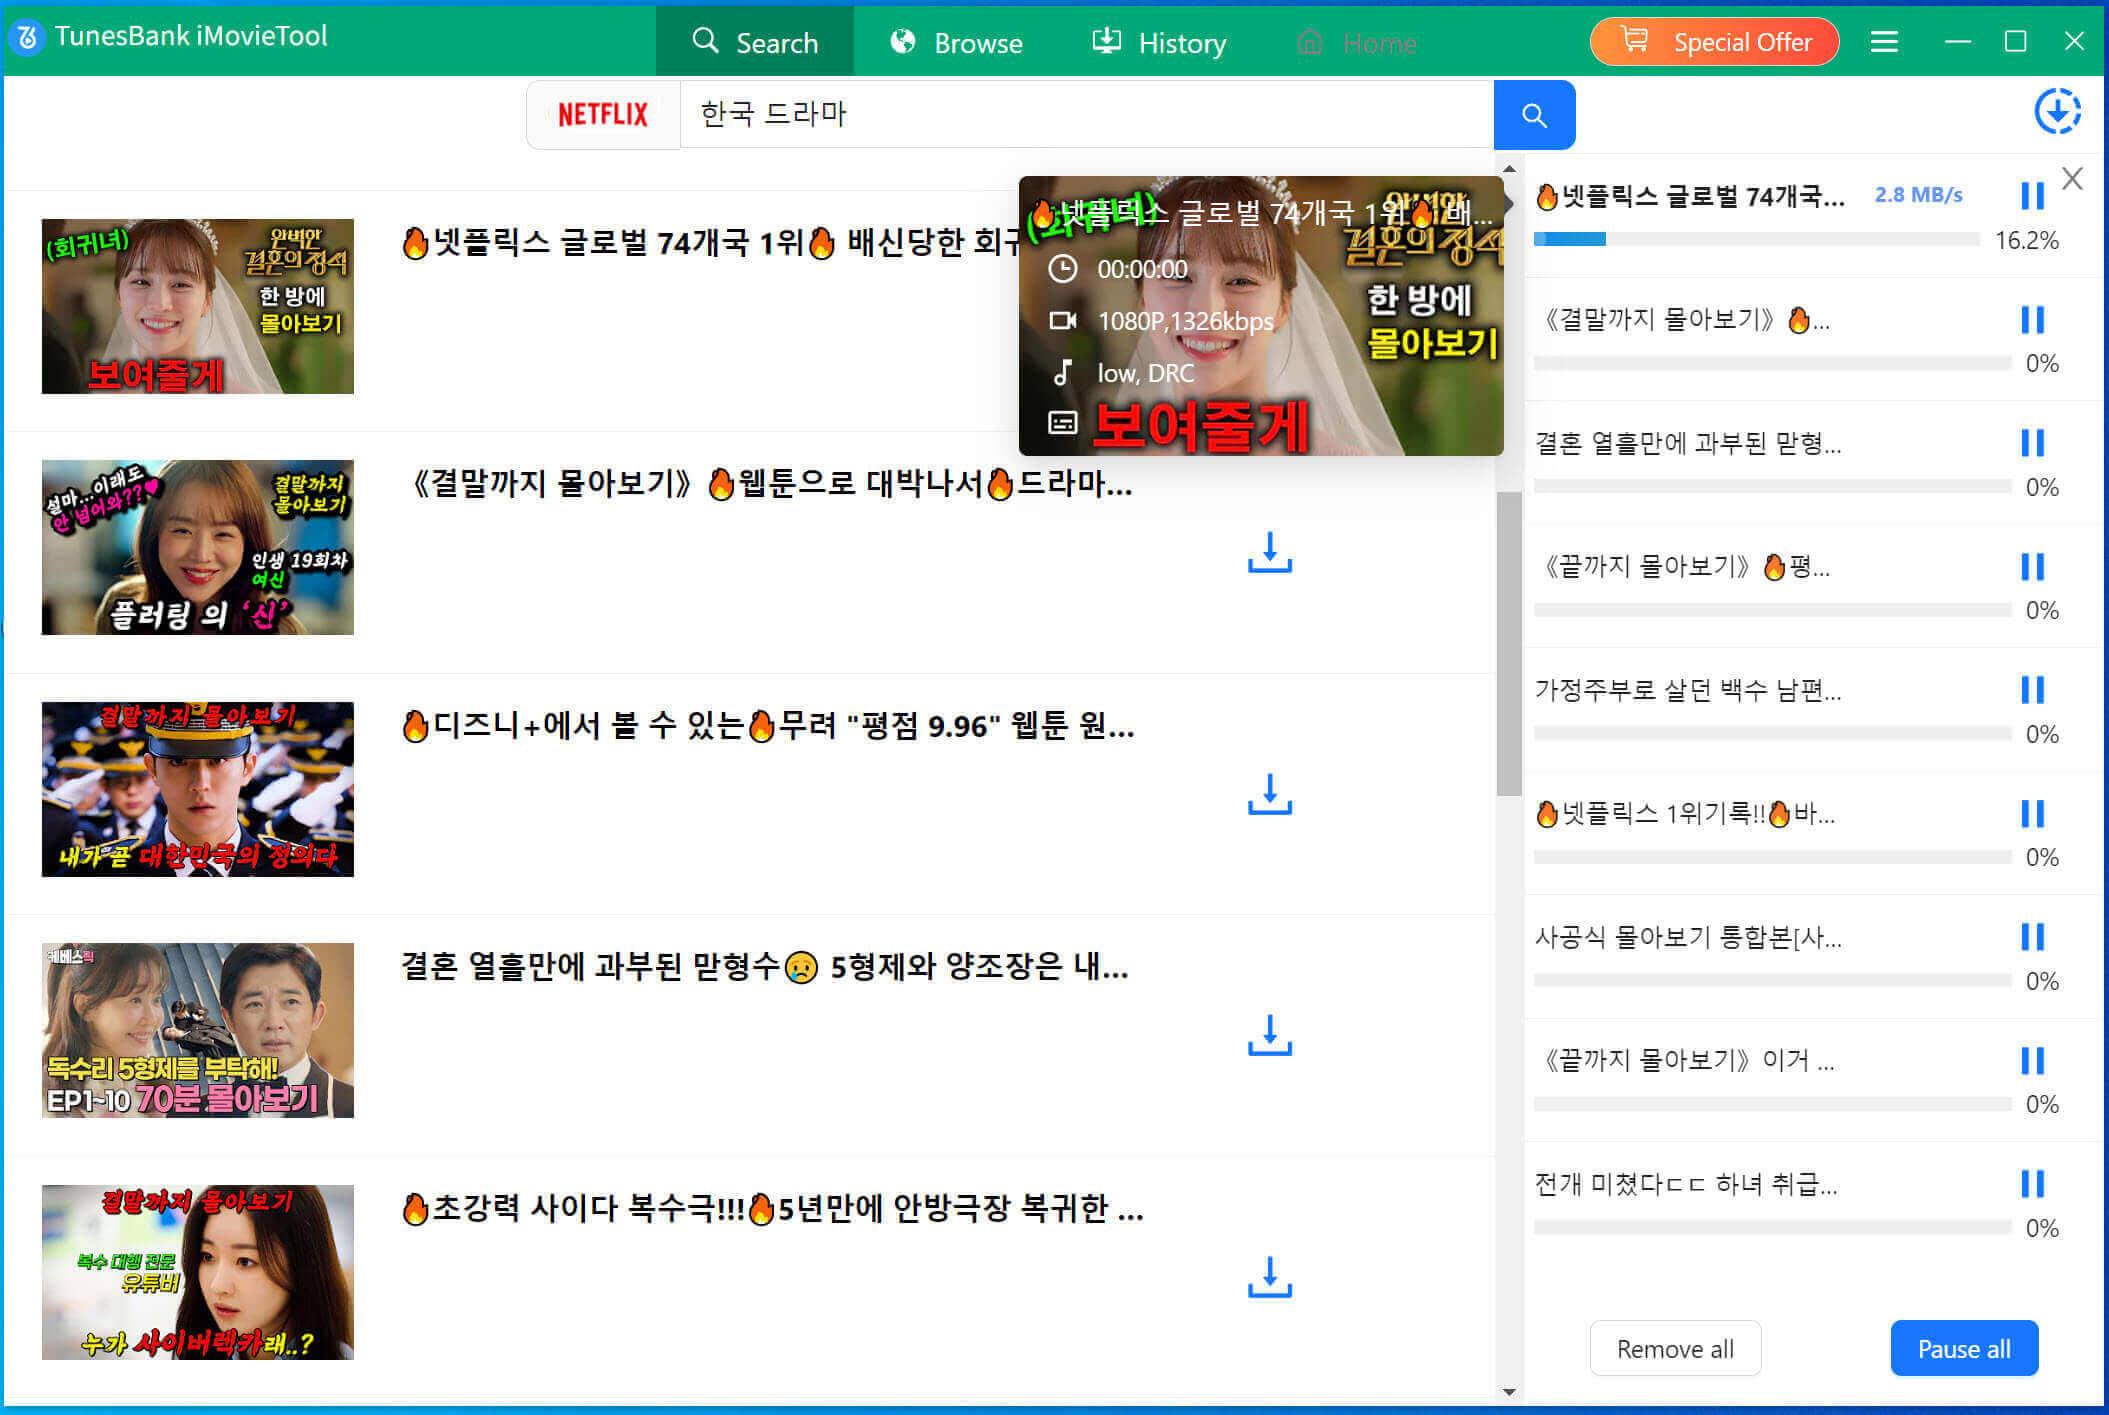Pause the download running at 2.8 MB/s
Viewport: 2109px width, 1415px height.
tap(2032, 196)
